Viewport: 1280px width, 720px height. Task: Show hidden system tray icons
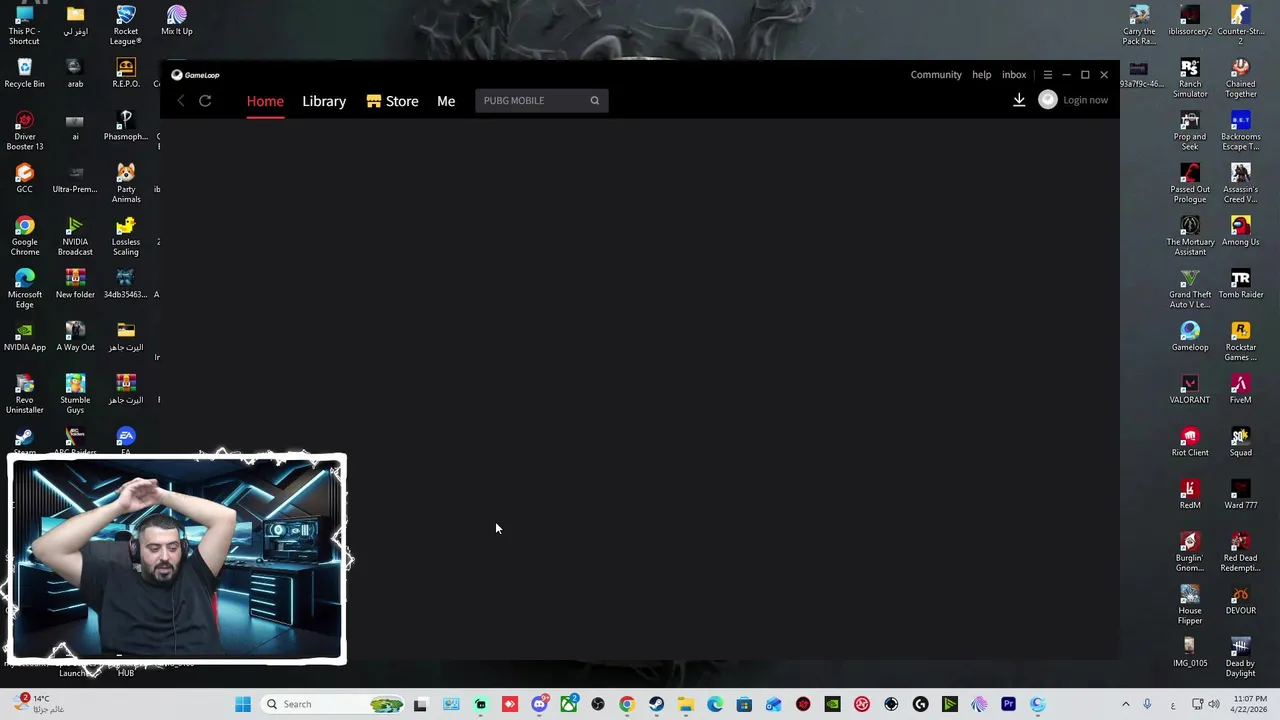pos(1125,704)
